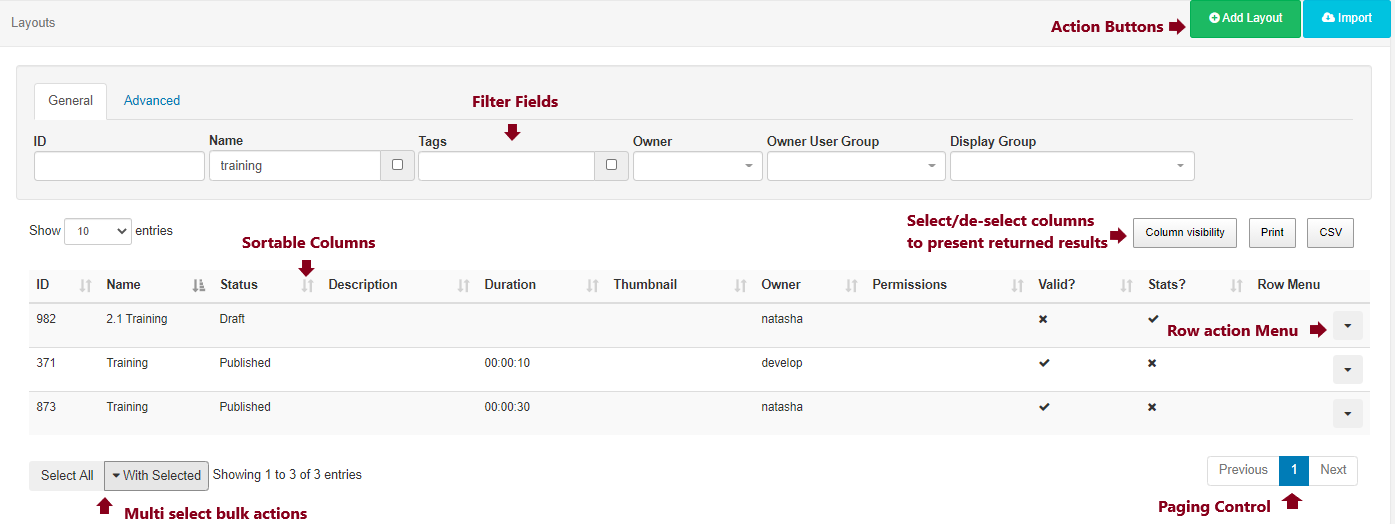The height and width of the screenshot is (524, 1395).
Task: Sort by Duration column arrows
Action: pyautogui.click(x=593, y=286)
